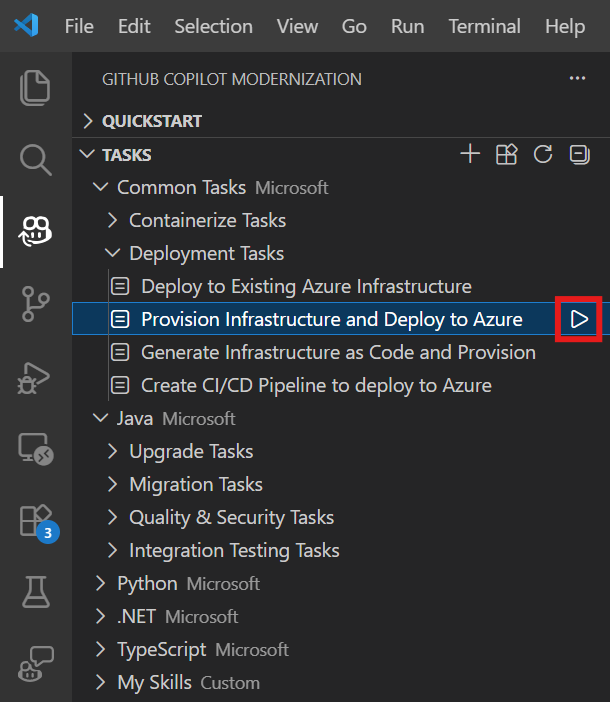Image resolution: width=610 pixels, height=702 pixels.
Task: Open Run and Debug view icon
Action: click(x=34, y=377)
